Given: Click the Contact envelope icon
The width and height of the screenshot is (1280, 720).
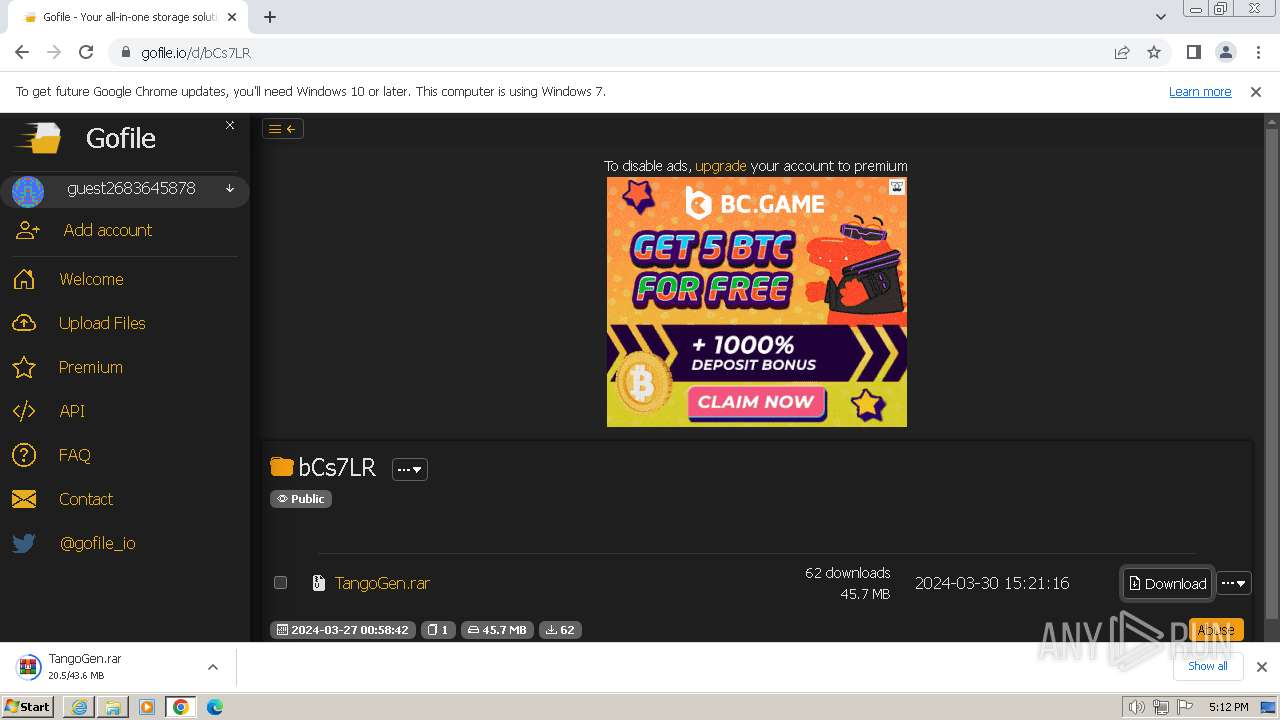Looking at the screenshot, I should (24, 499).
